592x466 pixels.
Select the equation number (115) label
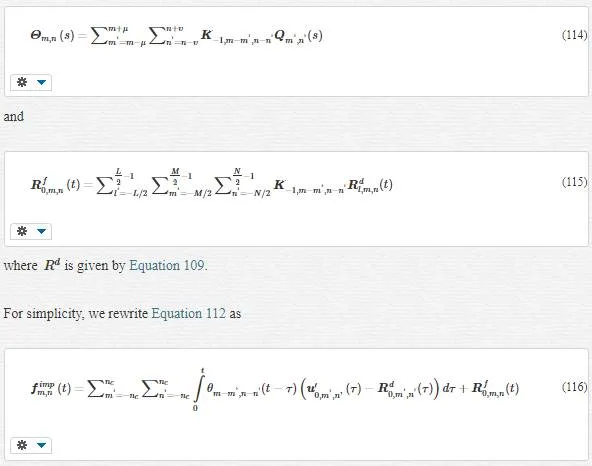(x=574, y=182)
